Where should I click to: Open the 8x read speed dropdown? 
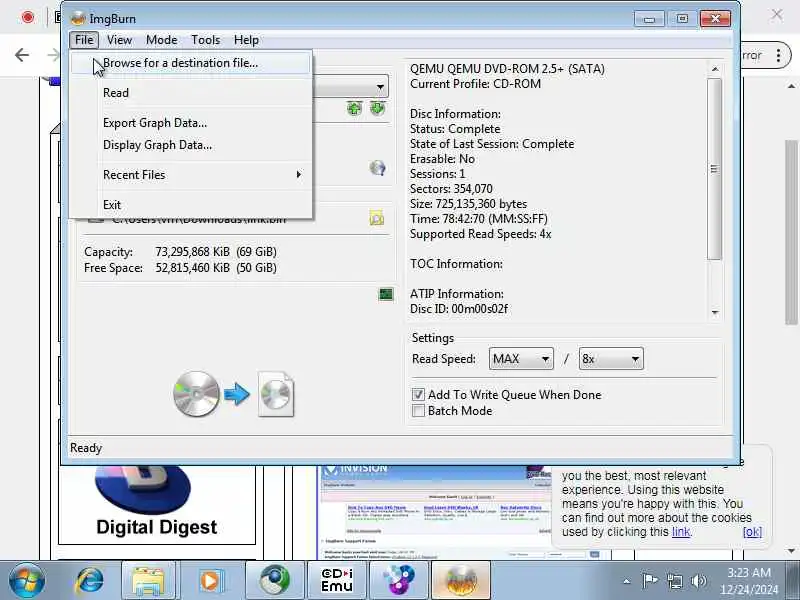point(611,359)
